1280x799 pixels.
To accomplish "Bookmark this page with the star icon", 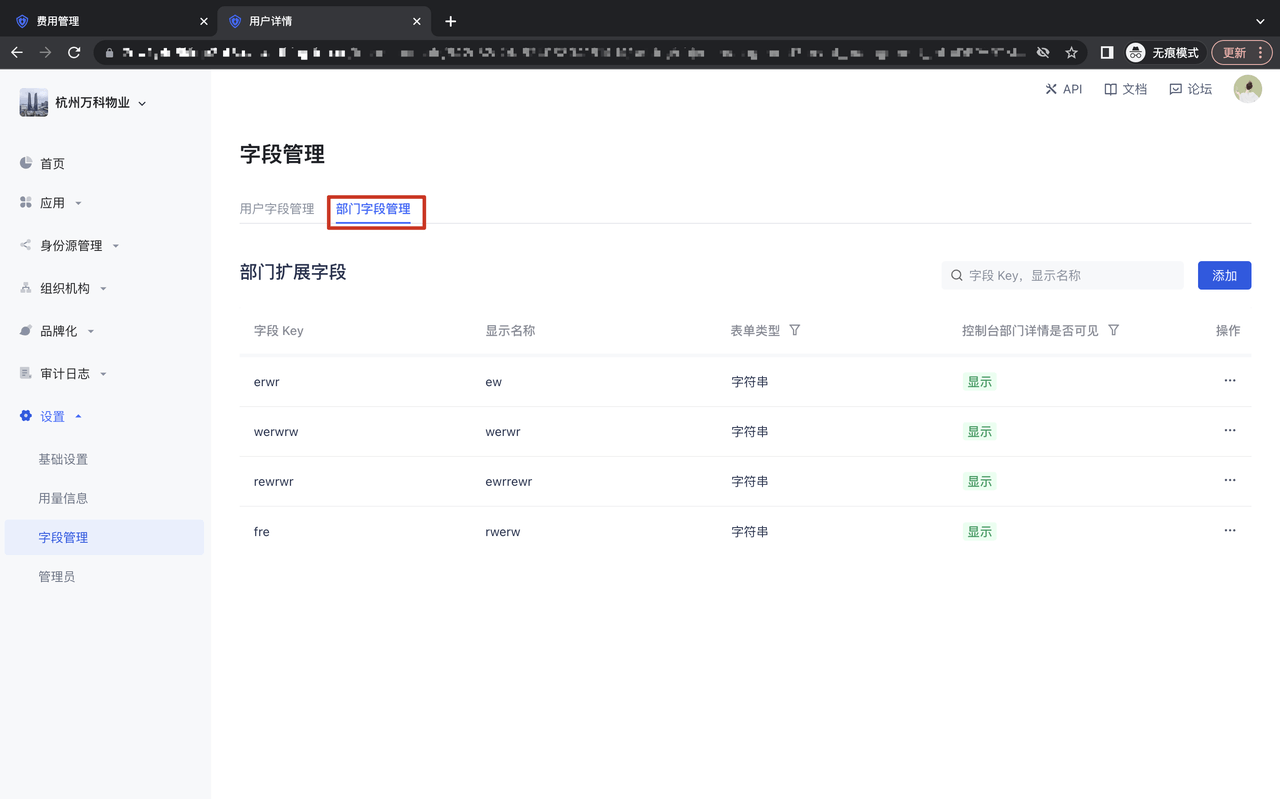I will click(x=1071, y=52).
